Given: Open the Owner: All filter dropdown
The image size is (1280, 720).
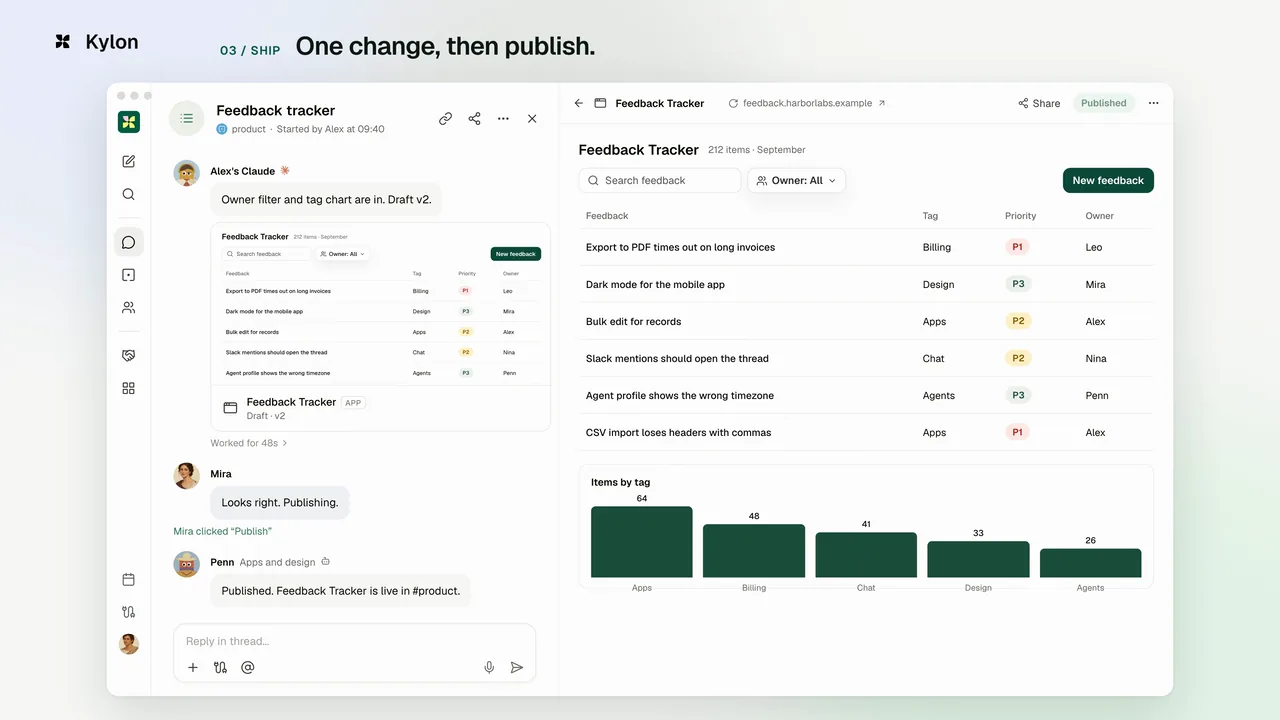Looking at the screenshot, I should click(x=797, y=180).
